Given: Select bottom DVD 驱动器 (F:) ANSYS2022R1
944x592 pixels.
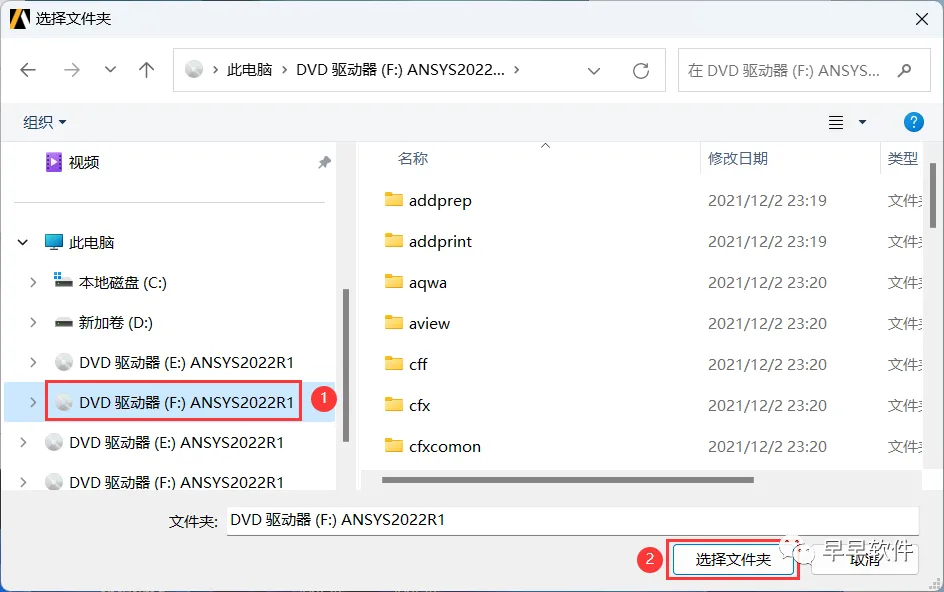Looking at the screenshot, I should pos(176,482).
